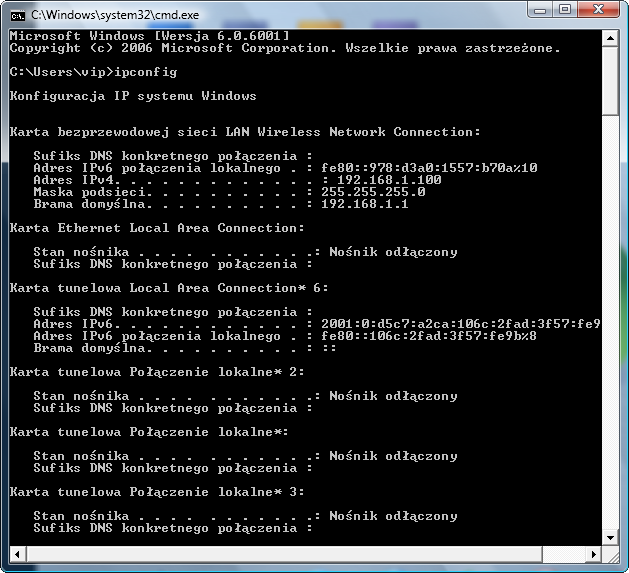Click the IPv6 address starting with 2001:0:d5c7
Image resolution: width=629 pixels, height=573 pixels.
coord(460,324)
